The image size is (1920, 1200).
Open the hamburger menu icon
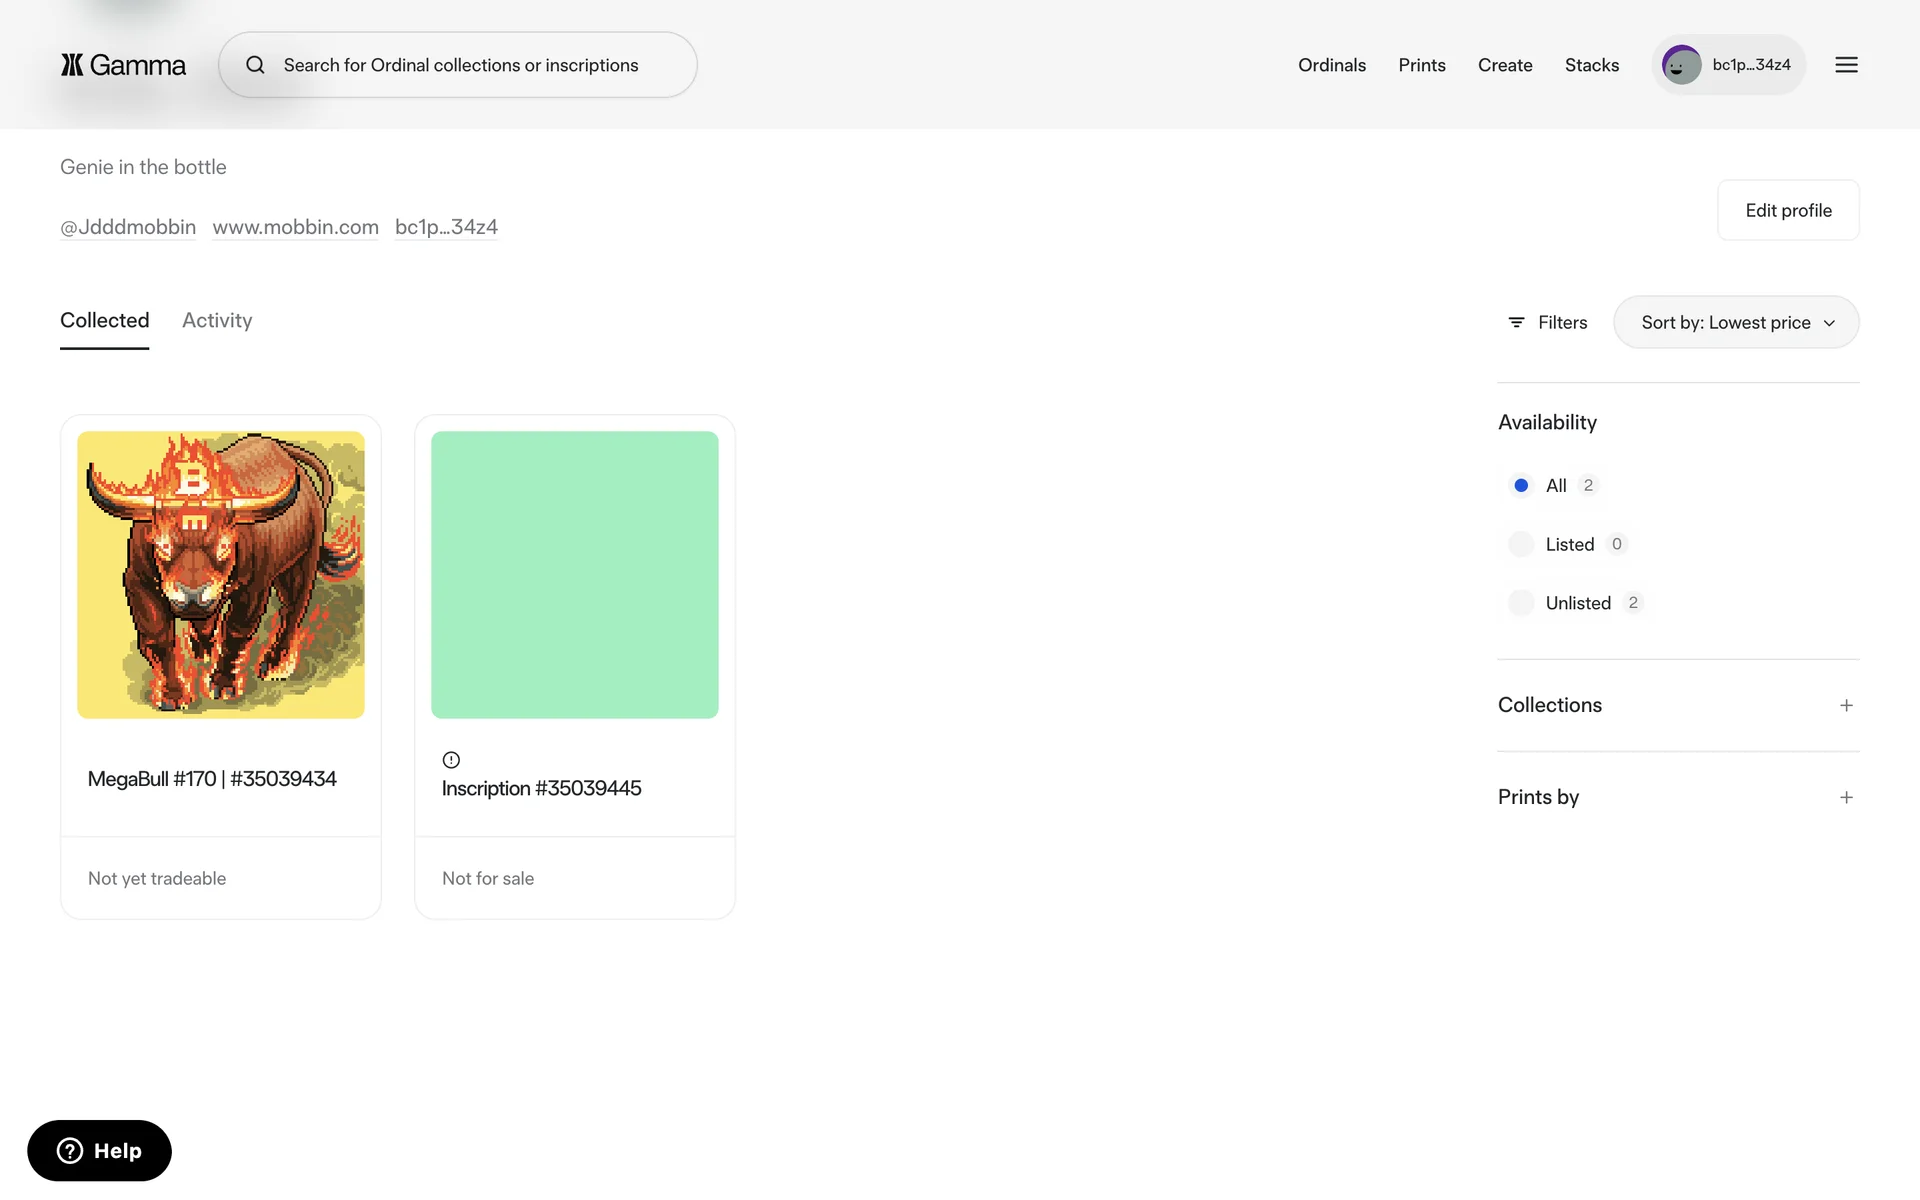pyautogui.click(x=1846, y=65)
